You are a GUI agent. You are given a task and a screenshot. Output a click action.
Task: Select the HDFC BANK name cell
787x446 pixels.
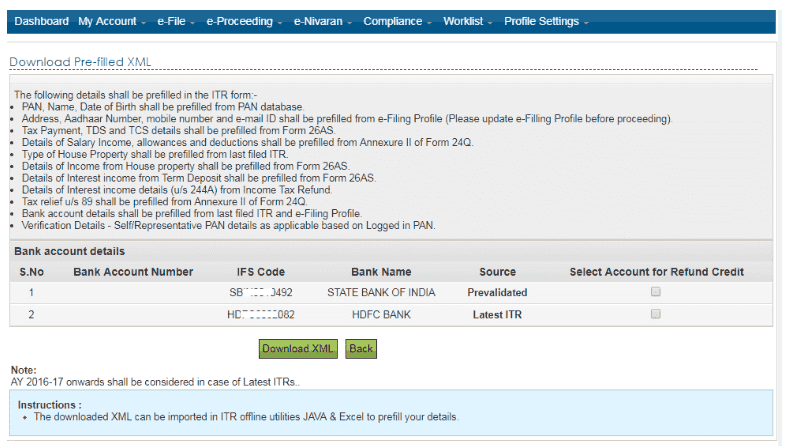tap(381, 315)
